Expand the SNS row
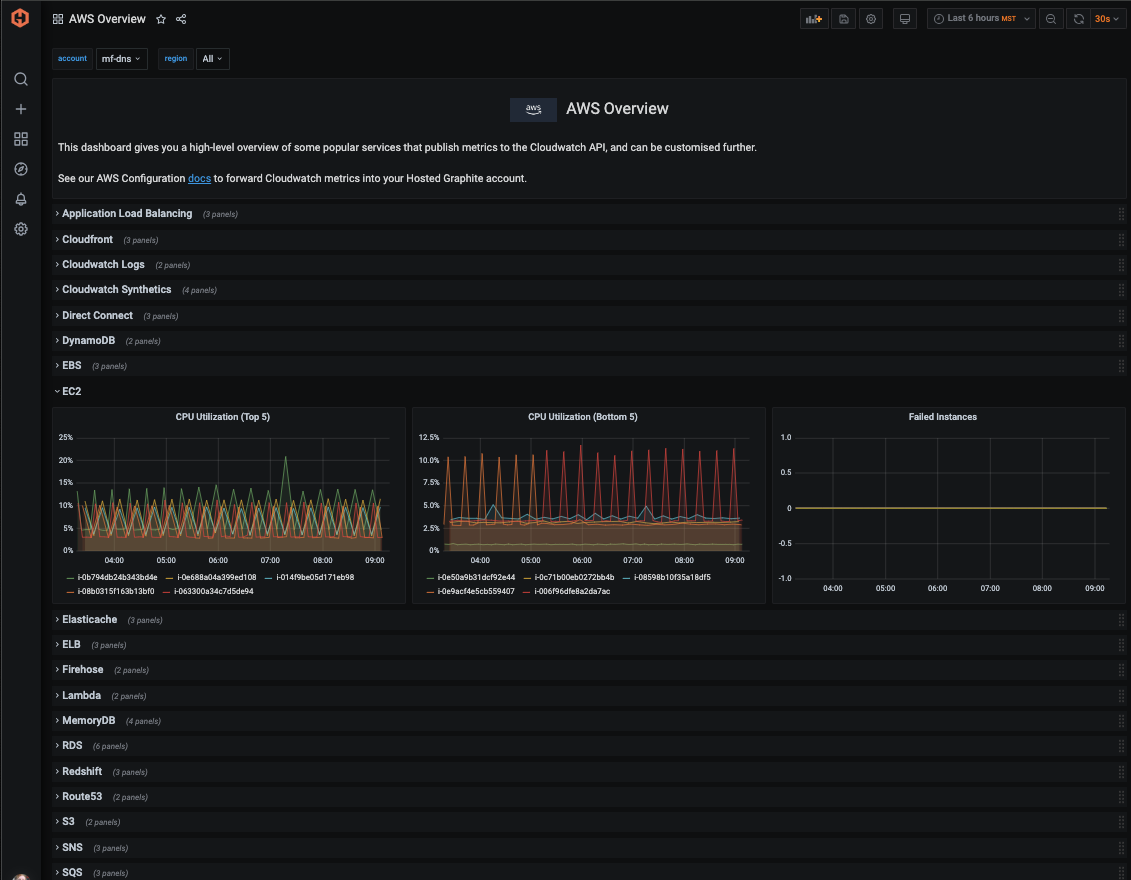1131x880 pixels. [72, 848]
